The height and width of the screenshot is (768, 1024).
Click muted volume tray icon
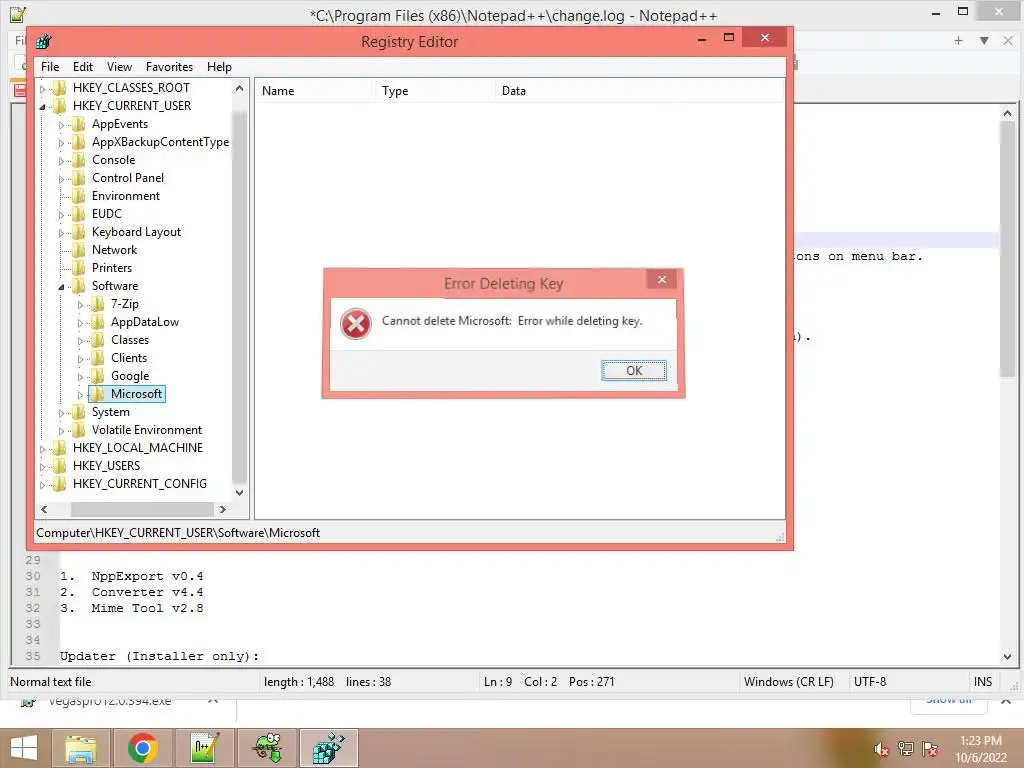882,749
